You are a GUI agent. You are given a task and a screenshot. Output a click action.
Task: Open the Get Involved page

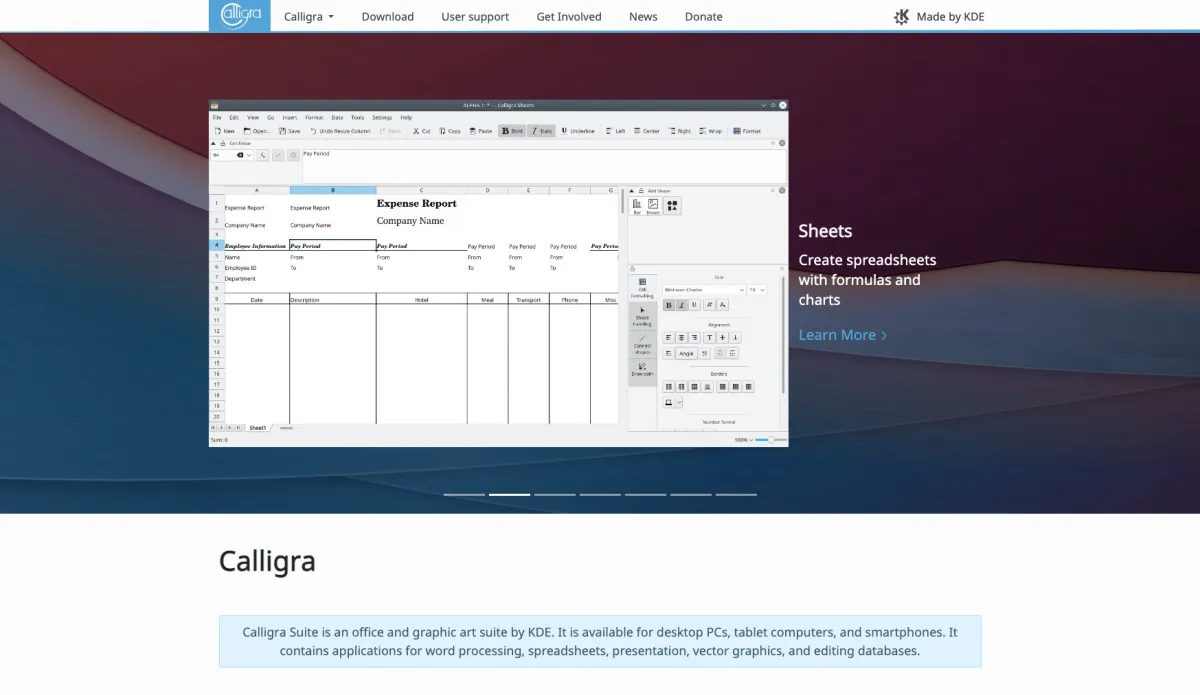click(x=569, y=17)
